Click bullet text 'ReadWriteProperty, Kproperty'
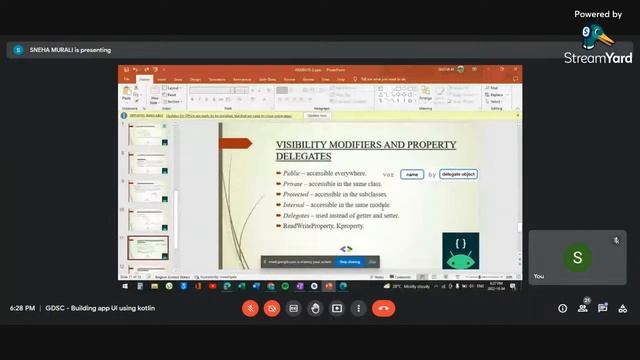640x360 pixels. (323, 226)
